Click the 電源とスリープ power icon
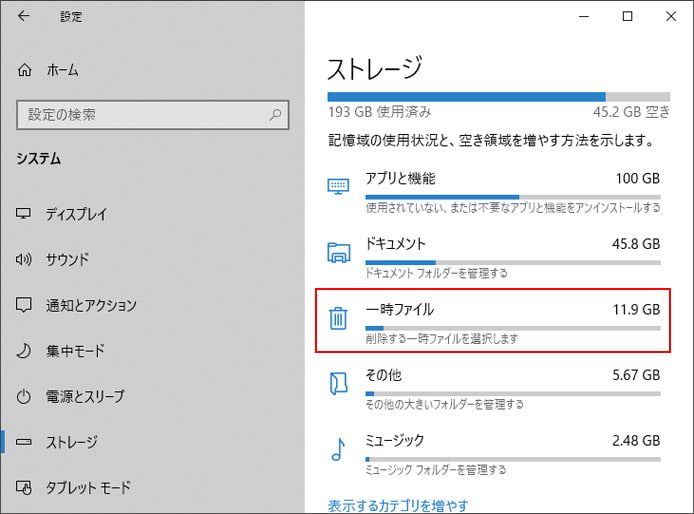 [23, 396]
